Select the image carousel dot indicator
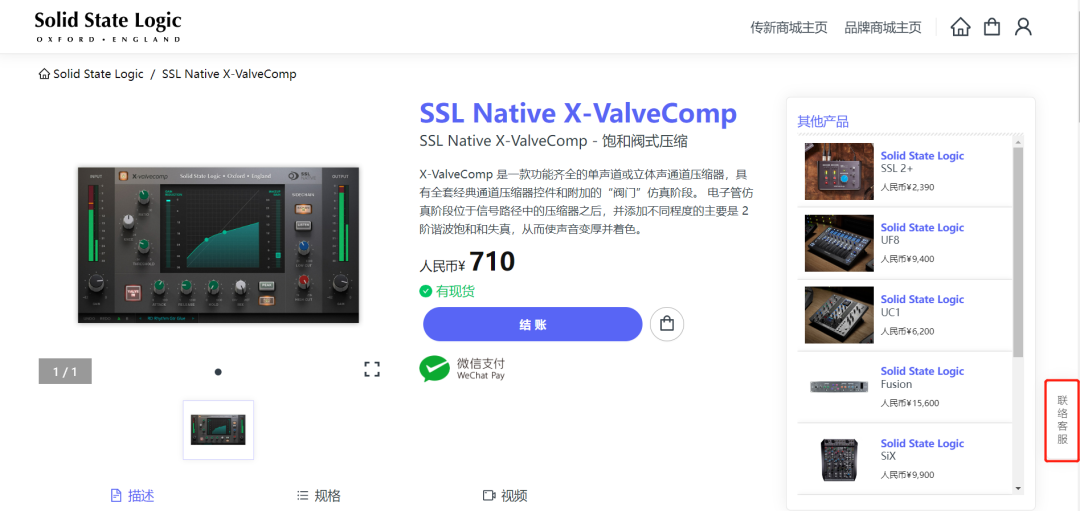 coord(218,372)
